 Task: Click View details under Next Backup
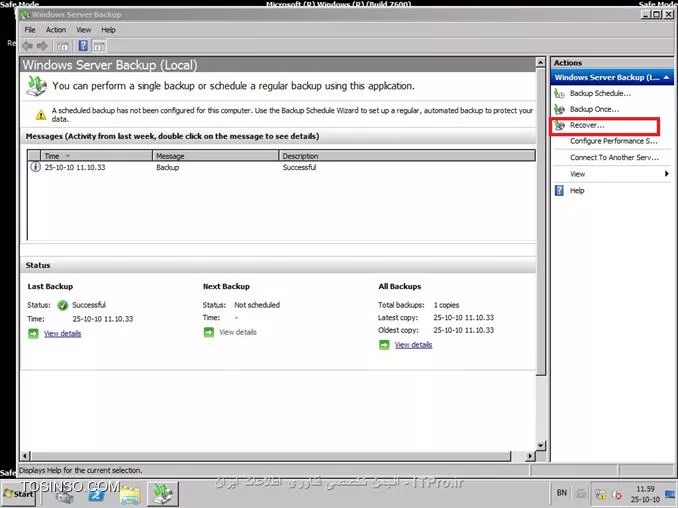pyautogui.click(x=237, y=332)
